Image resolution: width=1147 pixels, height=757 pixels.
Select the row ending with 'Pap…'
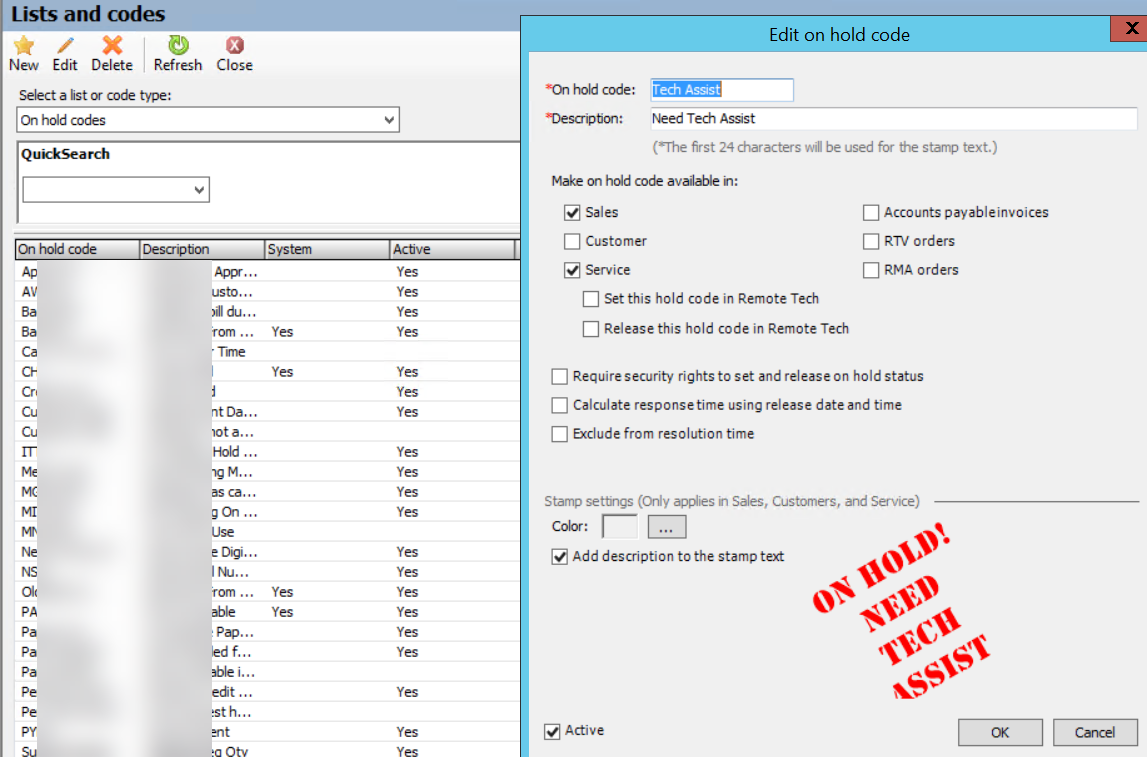(267, 632)
